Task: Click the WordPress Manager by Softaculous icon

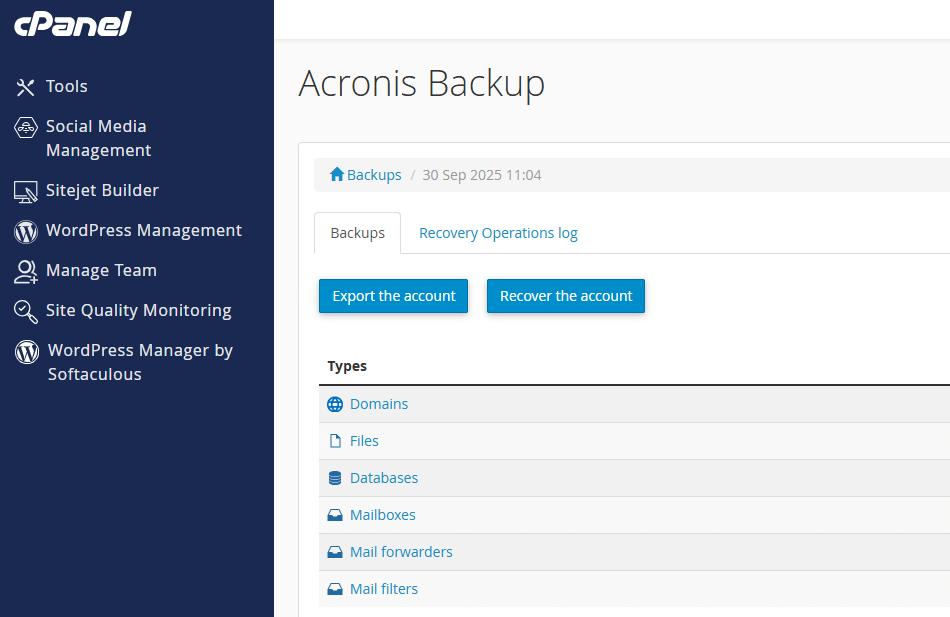Action: tap(26, 351)
